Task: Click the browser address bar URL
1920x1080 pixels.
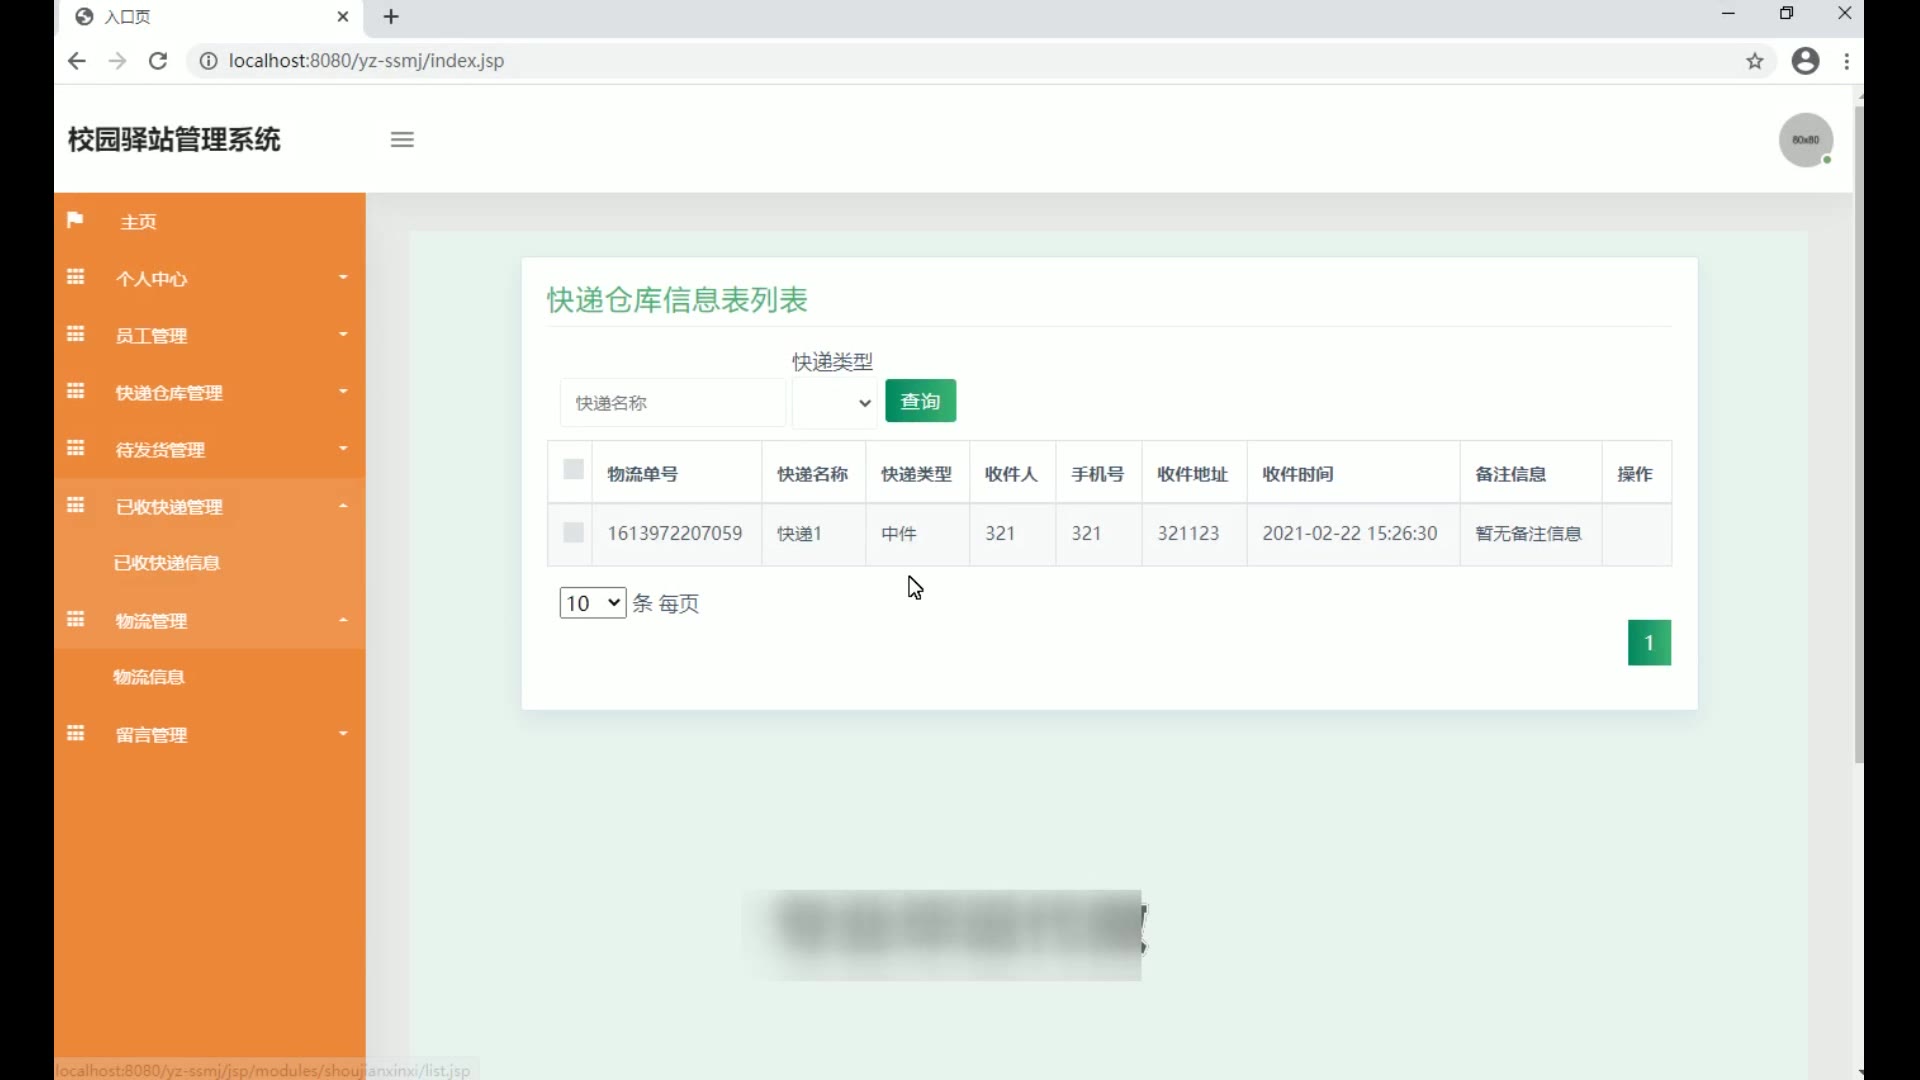Action: pos(366,61)
